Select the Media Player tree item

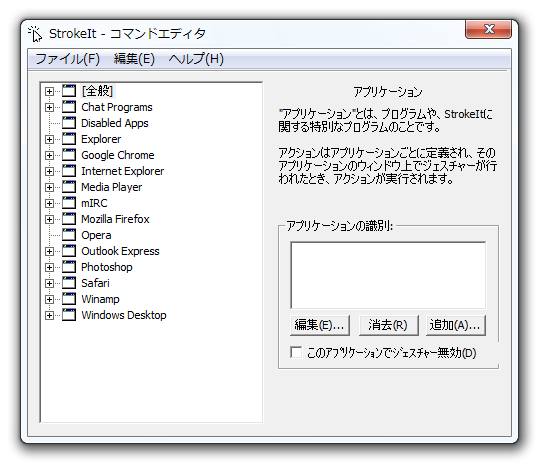(112, 187)
